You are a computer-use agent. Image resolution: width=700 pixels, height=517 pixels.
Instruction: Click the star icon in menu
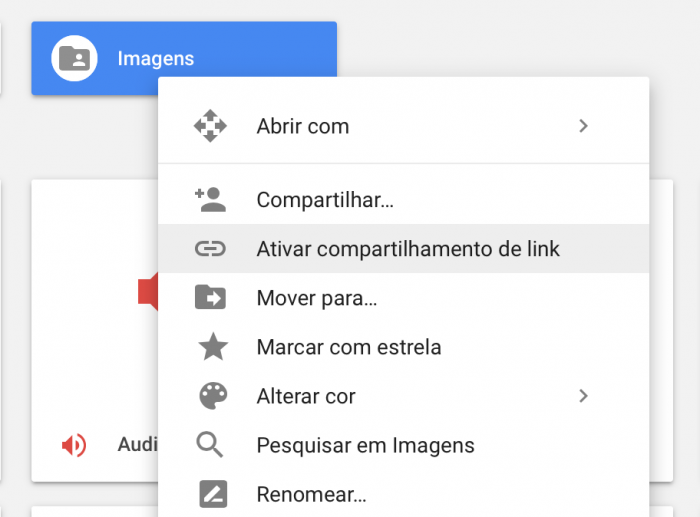pyautogui.click(x=213, y=346)
